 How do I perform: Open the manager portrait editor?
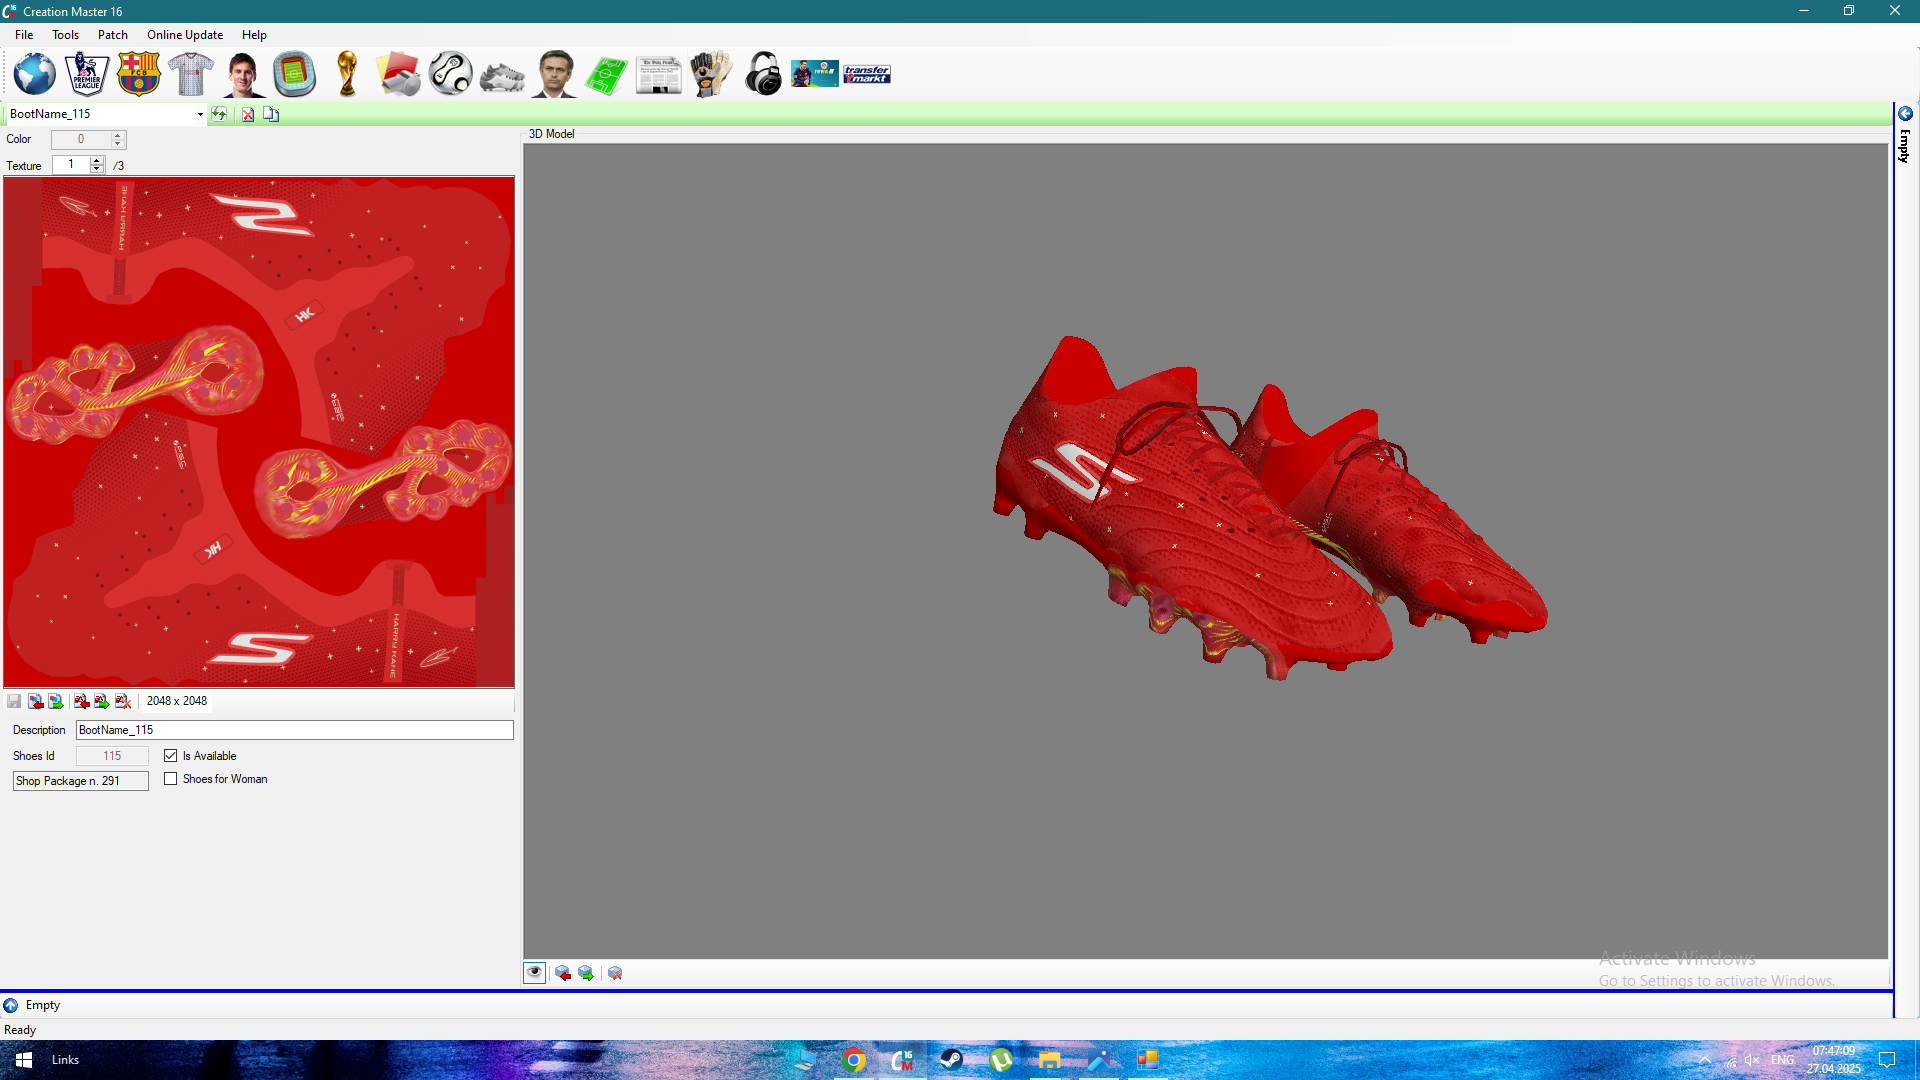554,74
